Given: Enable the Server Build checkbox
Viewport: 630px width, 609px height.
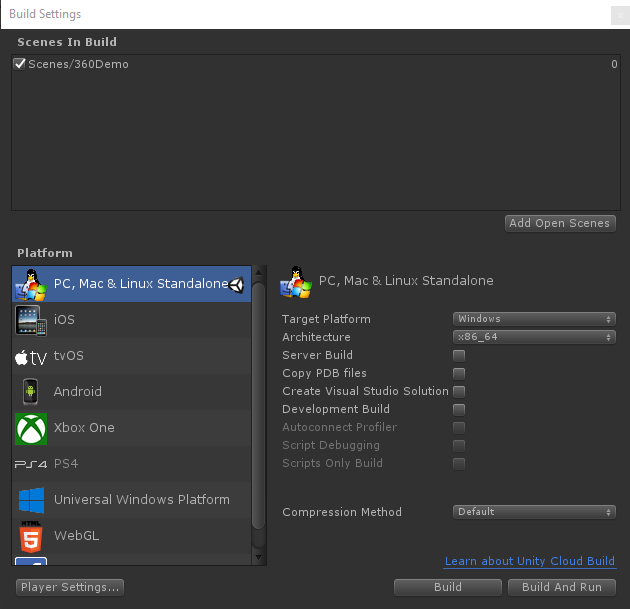Looking at the screenshot, I should (x=459, y=356).
